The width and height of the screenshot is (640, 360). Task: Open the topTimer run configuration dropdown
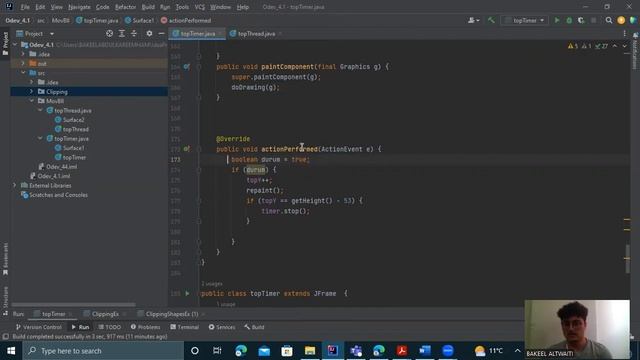point(524,20)
